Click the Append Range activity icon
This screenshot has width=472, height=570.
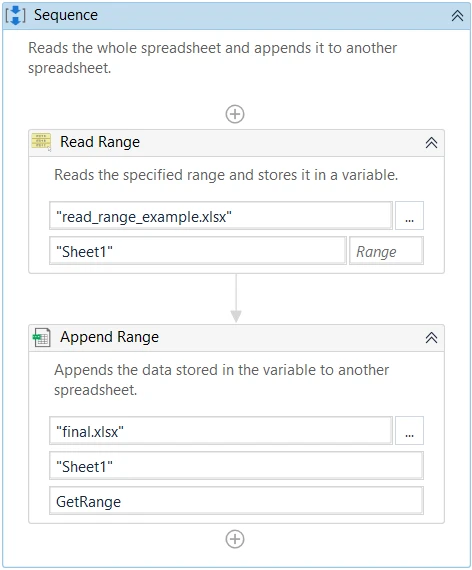pos(42,337)
